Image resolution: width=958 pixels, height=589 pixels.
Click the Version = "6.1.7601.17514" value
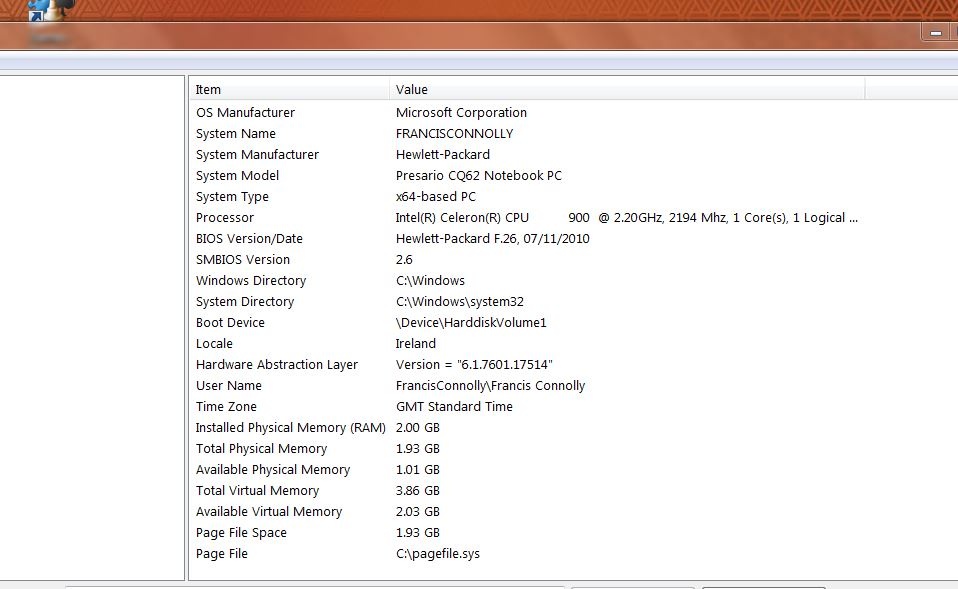pos(474,365)
